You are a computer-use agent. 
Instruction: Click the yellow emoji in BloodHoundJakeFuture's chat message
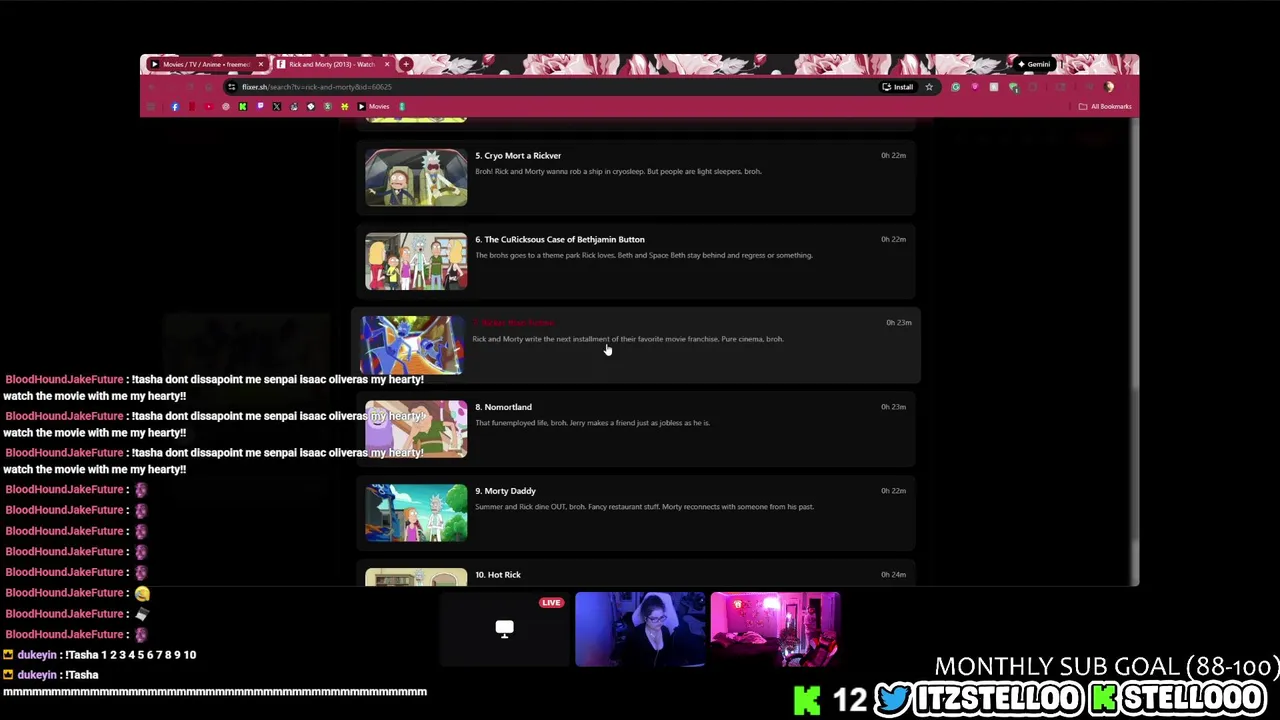click(x=142, y=593)
